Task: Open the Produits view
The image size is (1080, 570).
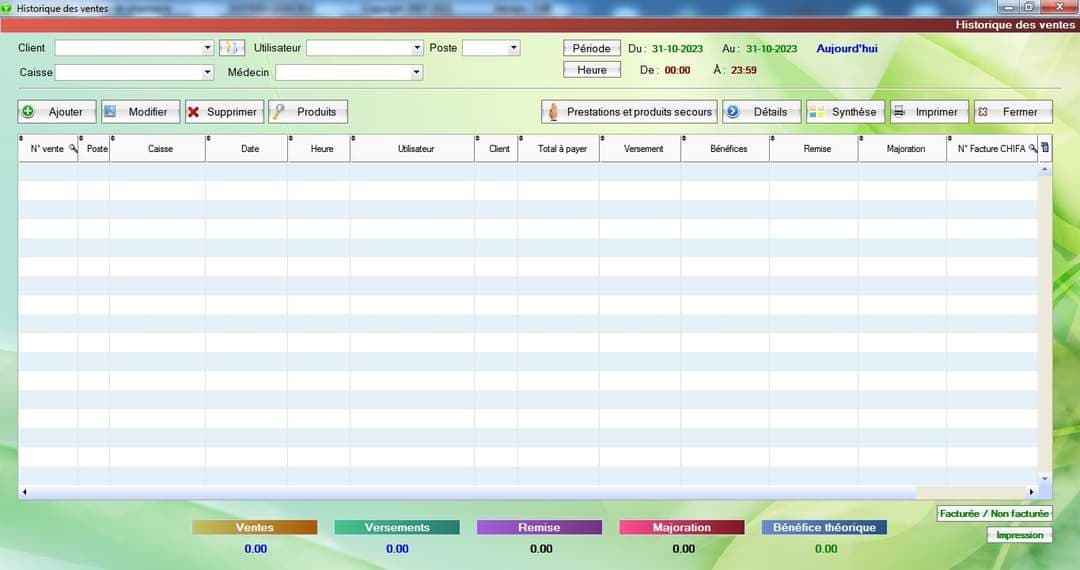Action: click(308, 112)
